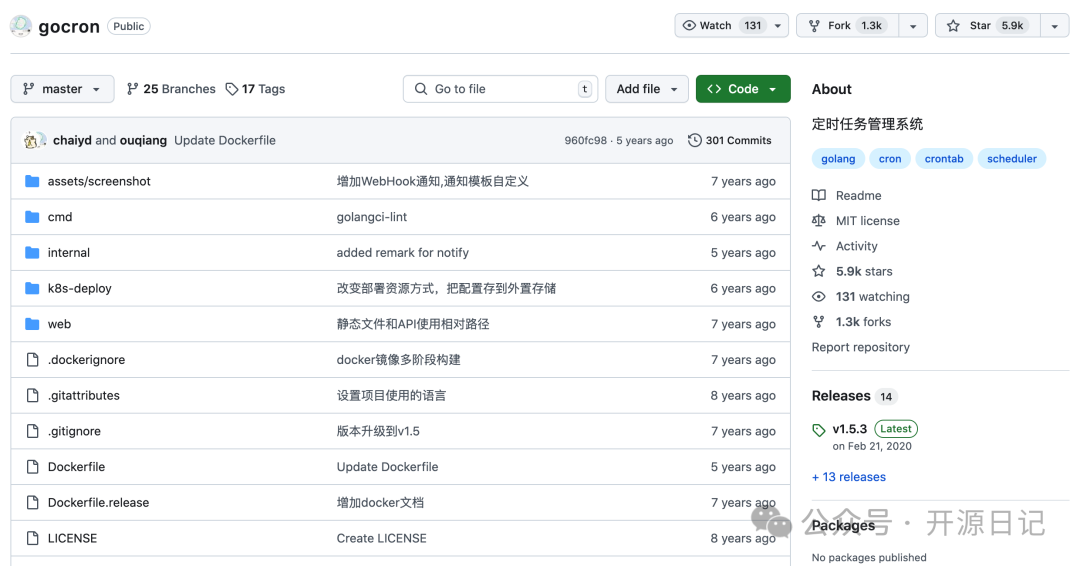Viewport: 1080px width, 566px height.
Task: Click the file icon beside .gitignore
Action: [x=32, y=431]
